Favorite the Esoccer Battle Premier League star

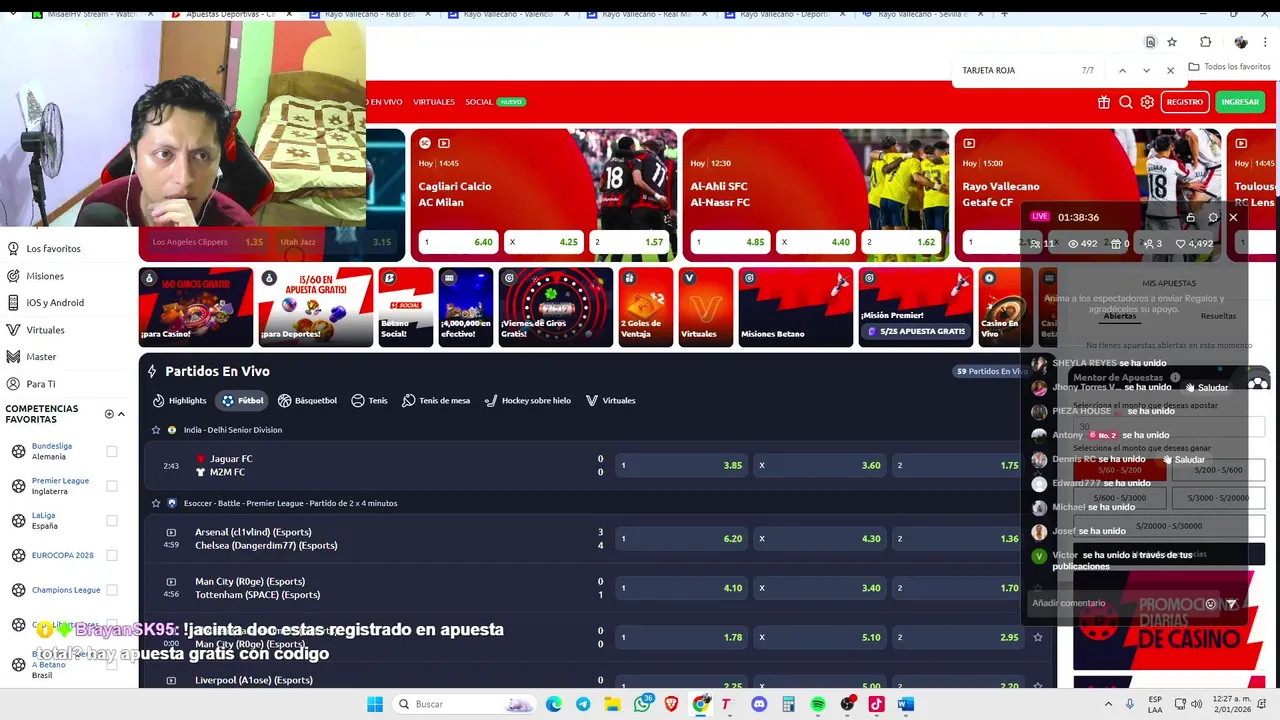[x=155, y=503]
